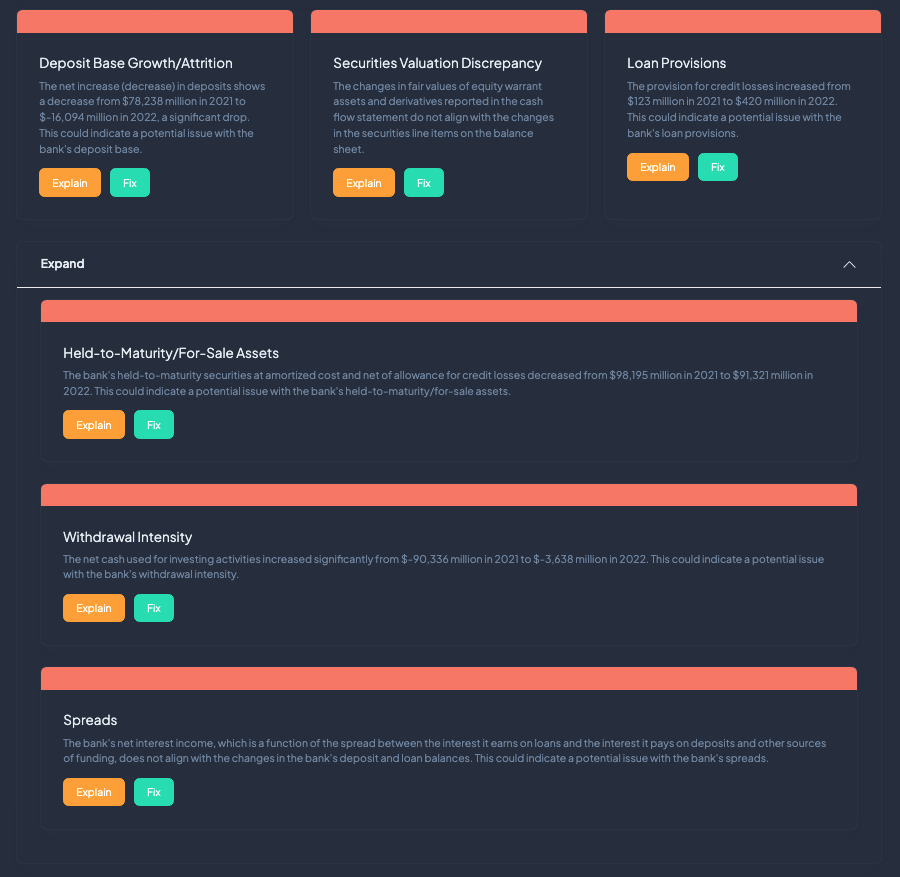Click the Held-to-Maturity/For-Sale Assets heading

[x=171, y=353]
